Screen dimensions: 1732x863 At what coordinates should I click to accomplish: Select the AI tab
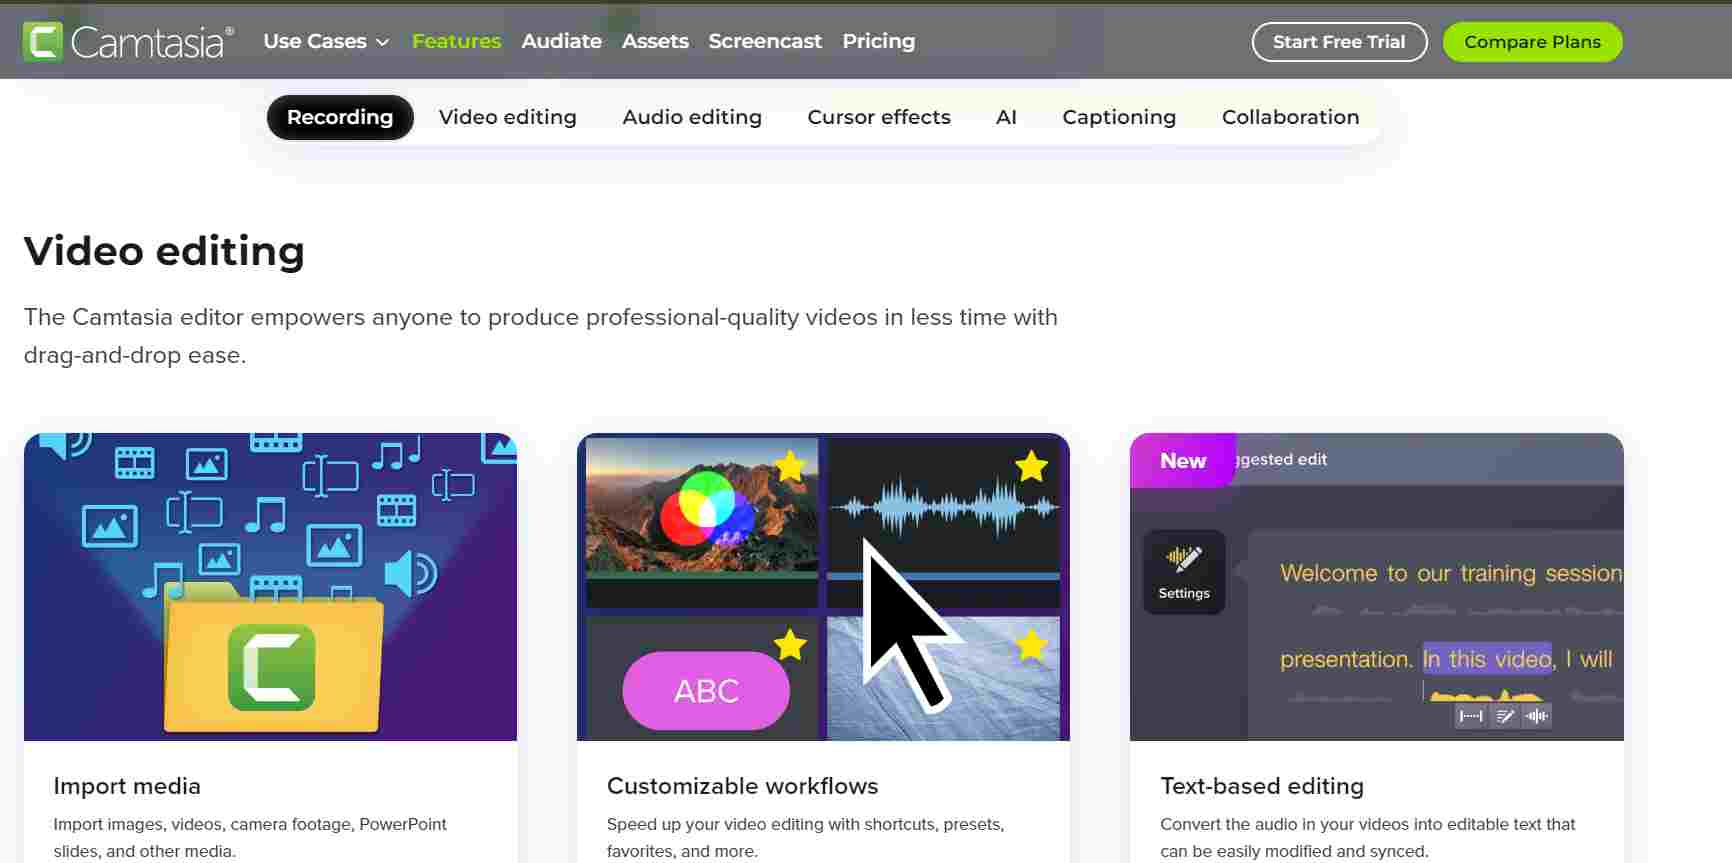point(1006,117)
